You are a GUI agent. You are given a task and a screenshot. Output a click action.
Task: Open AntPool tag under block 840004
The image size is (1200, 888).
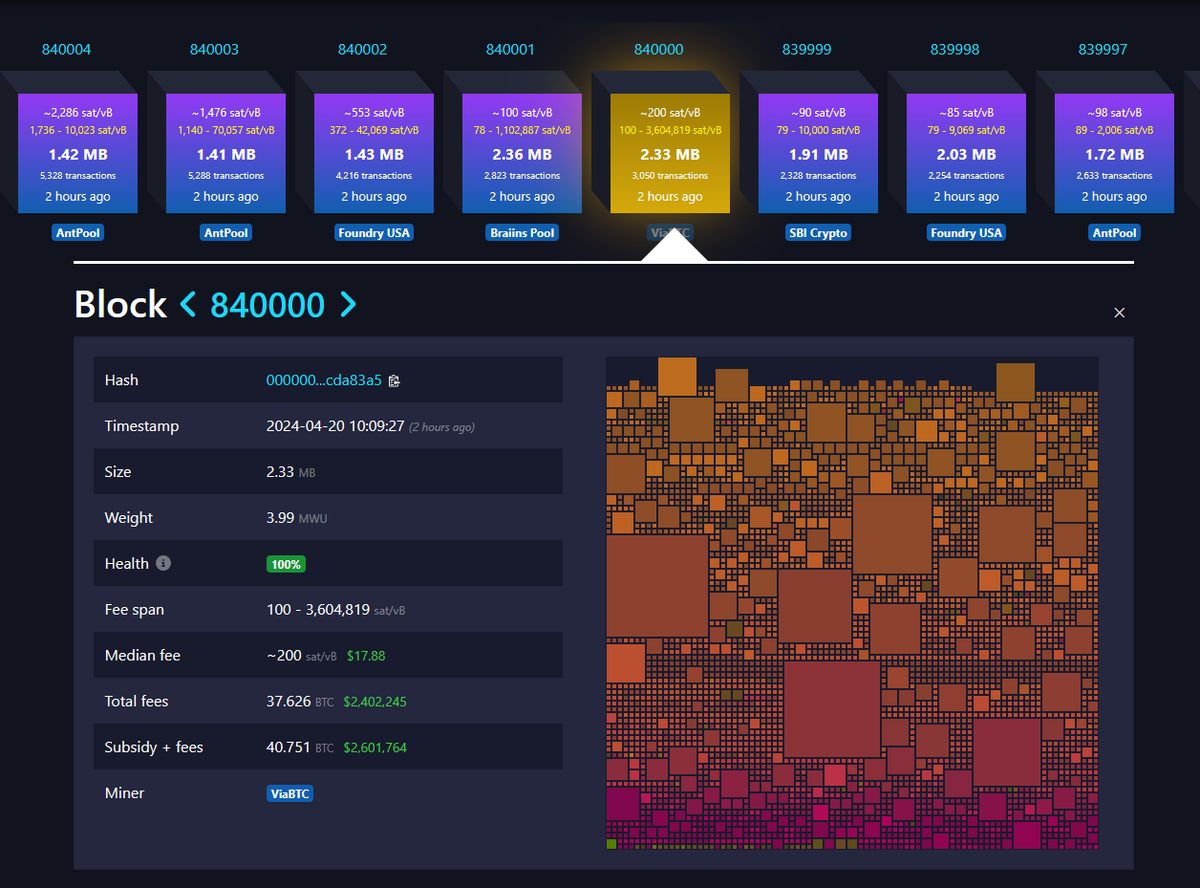[78, 233]
